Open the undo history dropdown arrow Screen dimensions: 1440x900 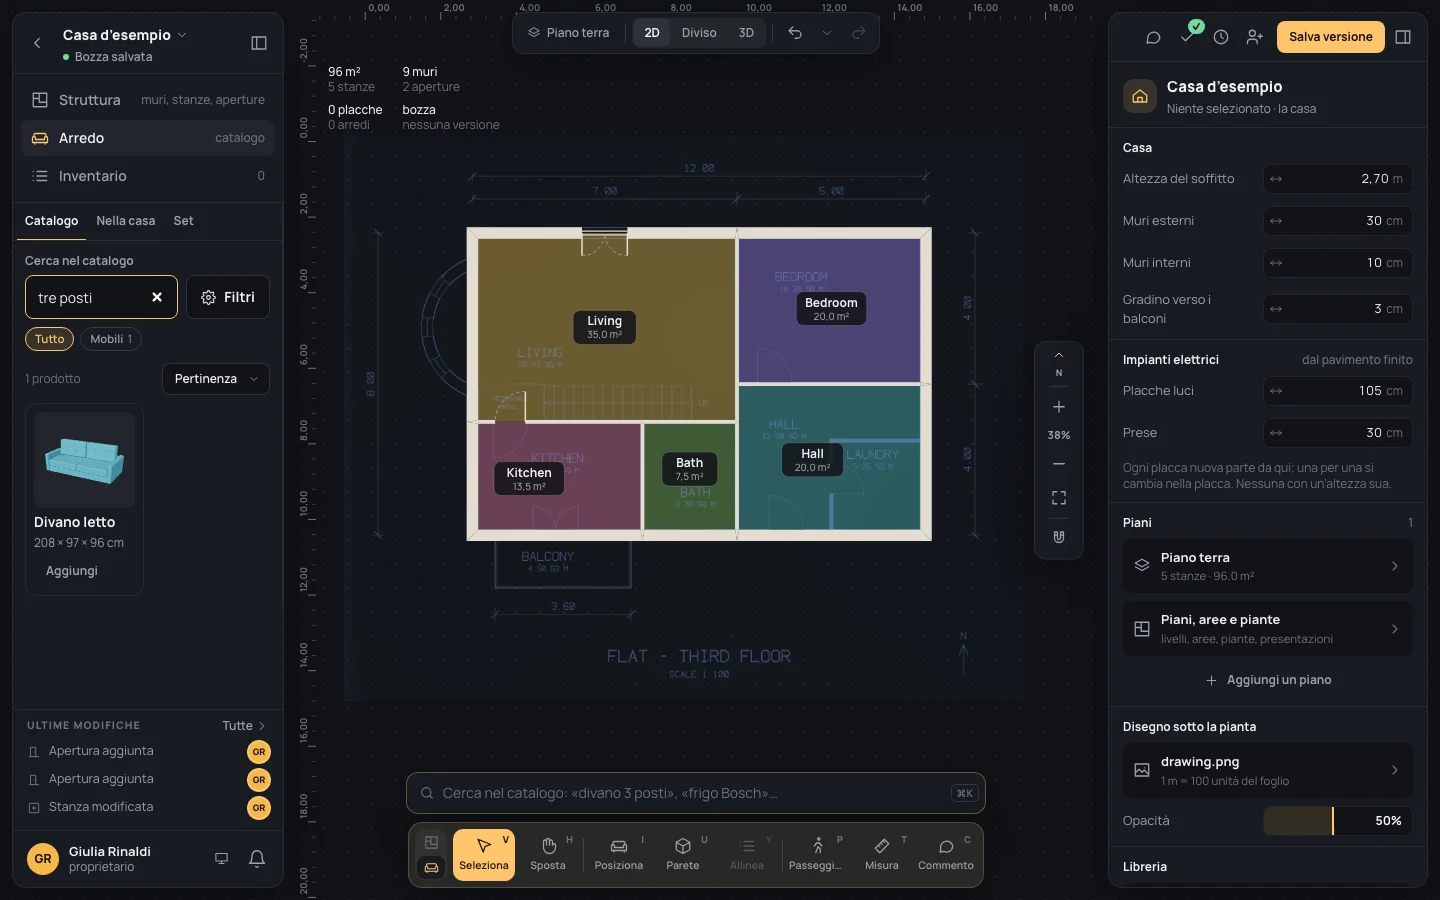[x=827, y=33]
